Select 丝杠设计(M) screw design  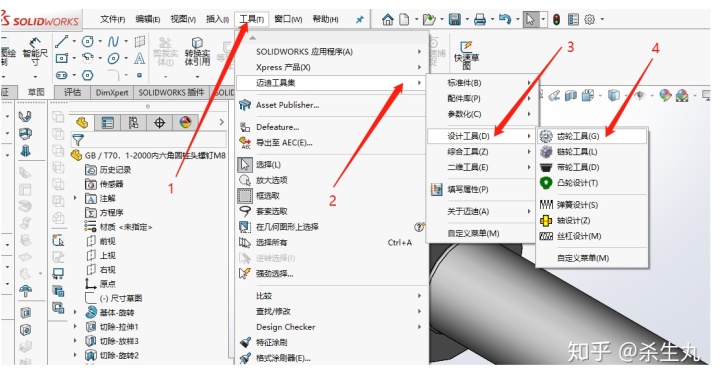(x=592, y=236)
